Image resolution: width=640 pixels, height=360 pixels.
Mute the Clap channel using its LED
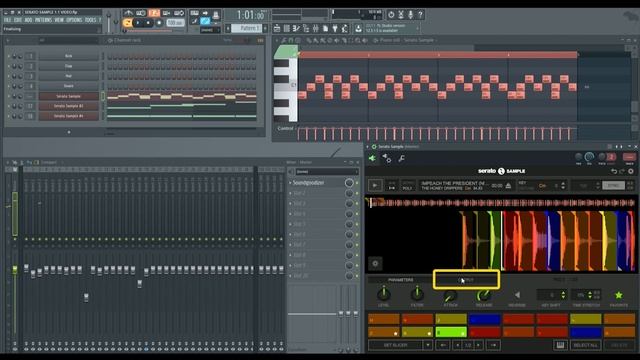tap(9, 66)
